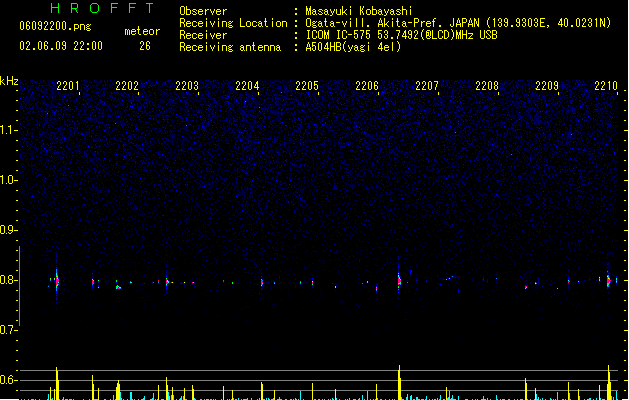Click the meteor count label
Image resolution: width=629 pixels, height=400 pixels.
pyautogui.click(x=142, y=31)
